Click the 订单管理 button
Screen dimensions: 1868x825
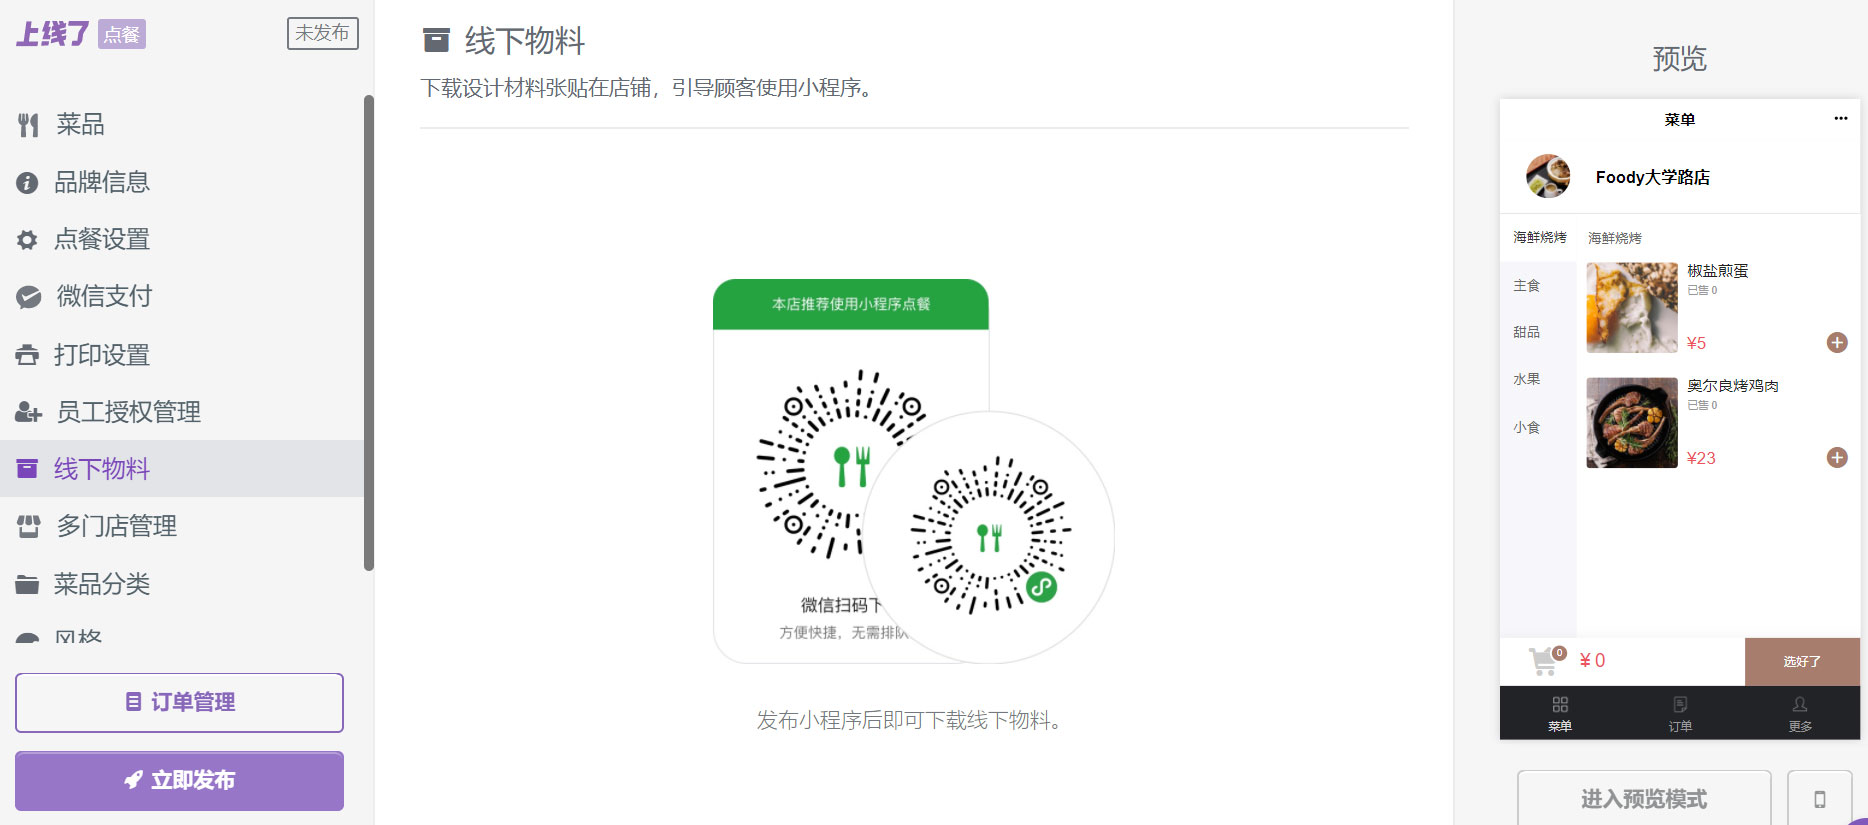[179, 702]
